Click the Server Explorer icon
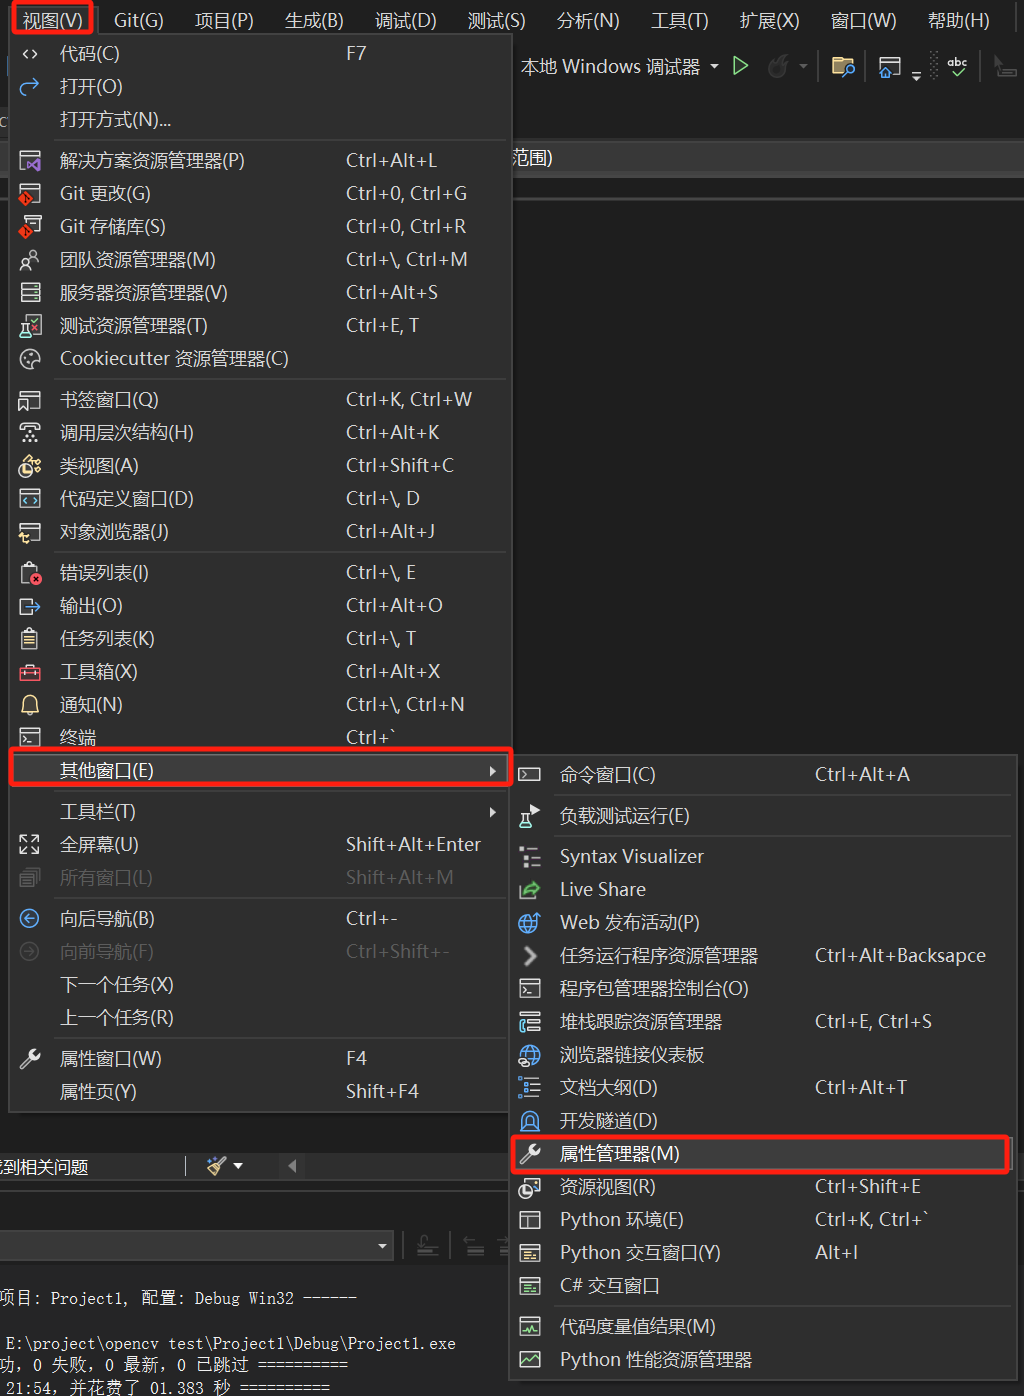The height and width of the screenshot is (1396, 1024). (30, 293)
